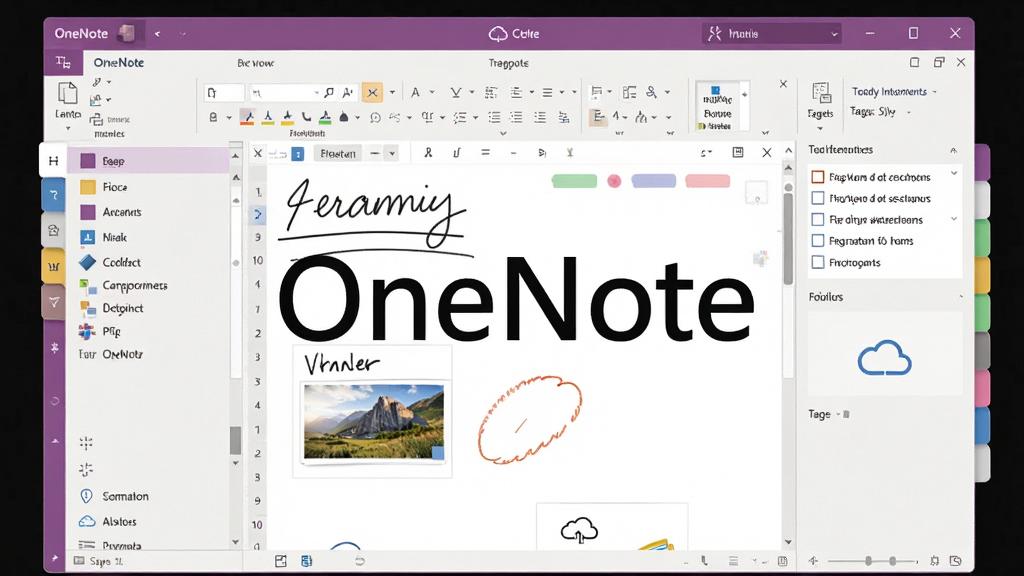Click the funnel filter icon in sidebar

tap(54, 302)
